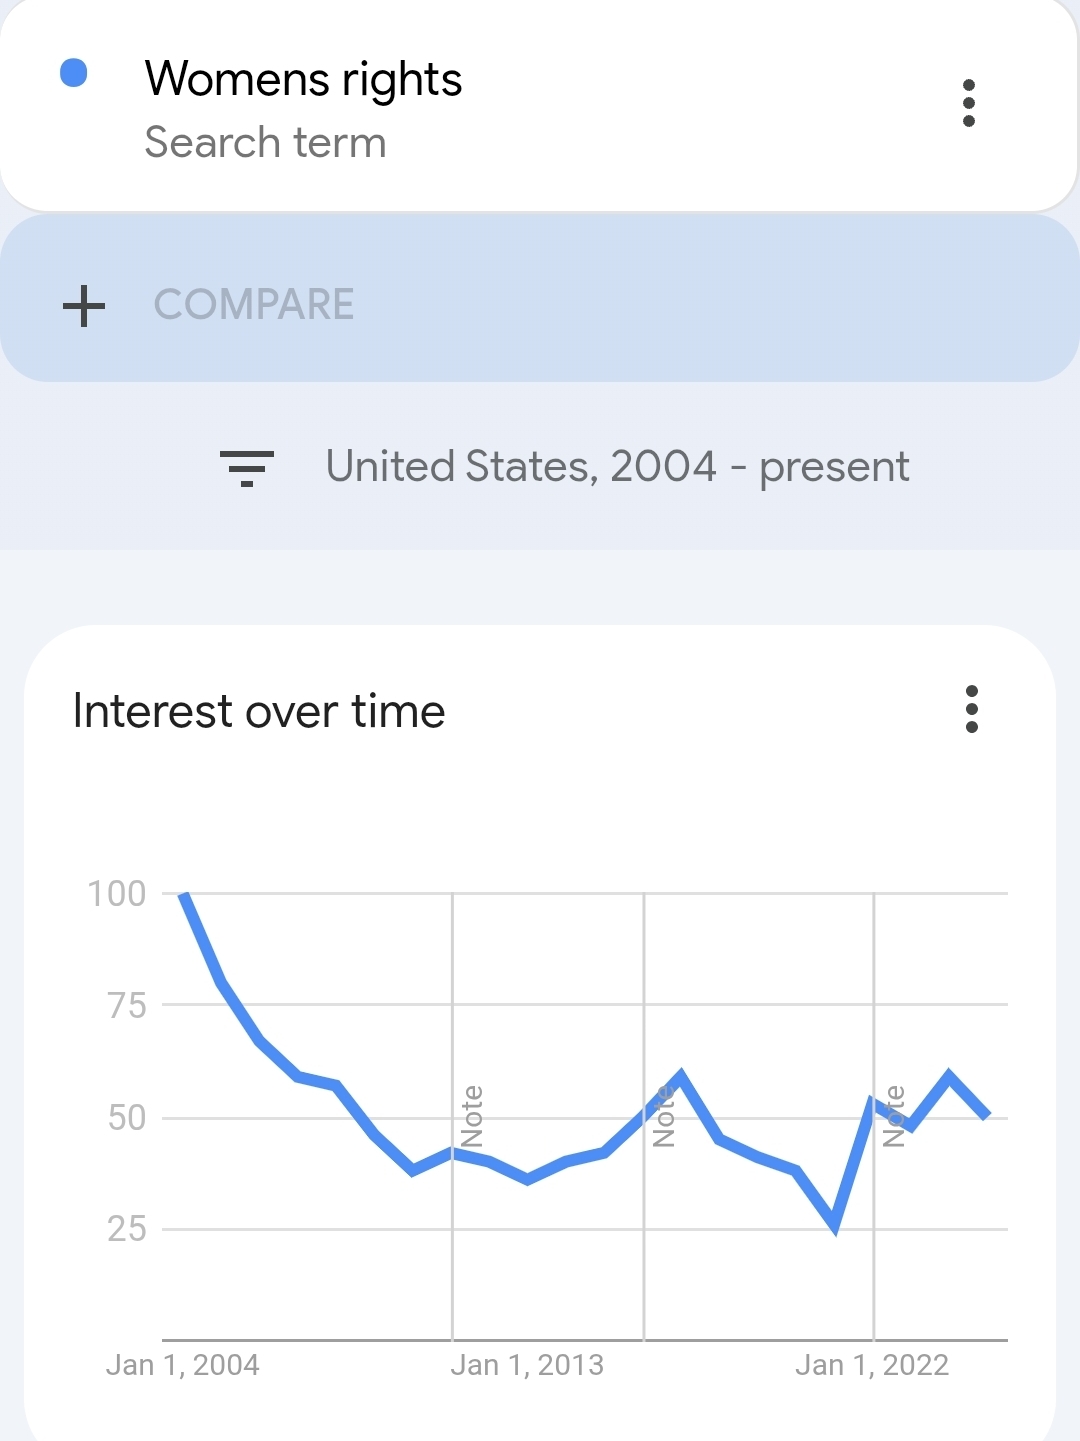
Task: Select the chart's peak point at 100
Action: pyautogui.click(x=183, y=894)
